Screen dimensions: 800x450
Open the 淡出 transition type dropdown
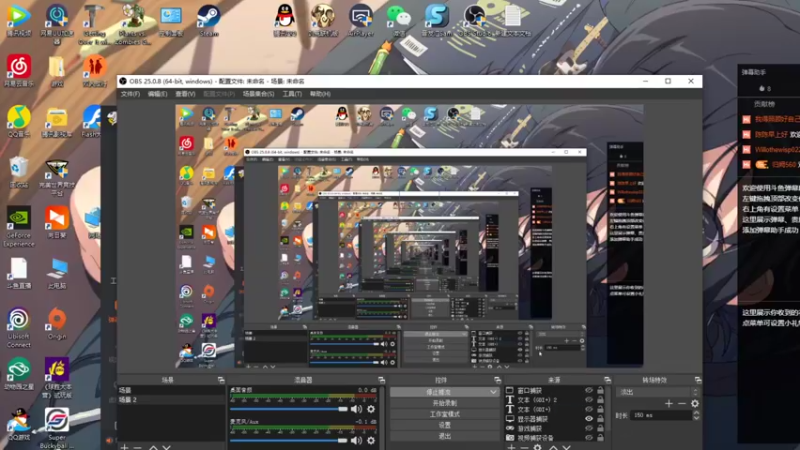pos(658,392)
